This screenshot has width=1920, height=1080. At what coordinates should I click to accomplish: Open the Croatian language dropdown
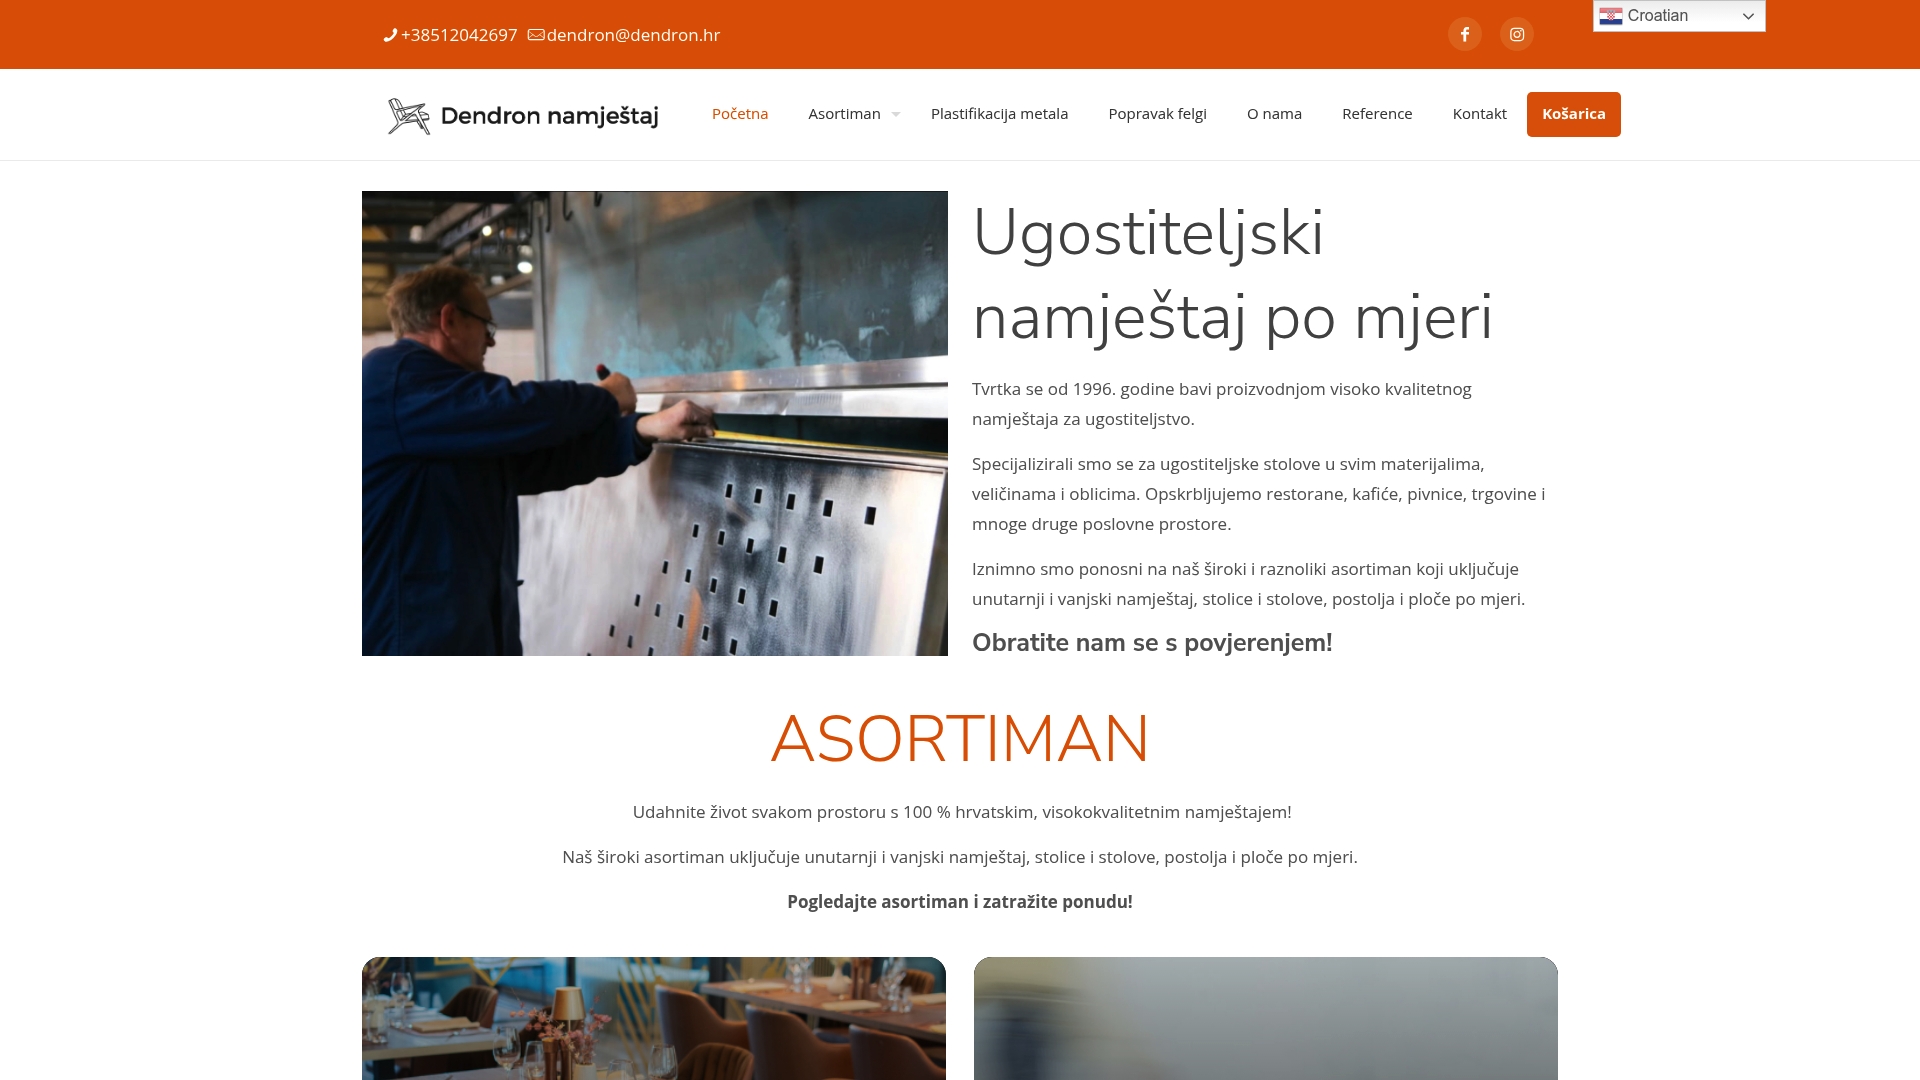[x=1679, y=16]
